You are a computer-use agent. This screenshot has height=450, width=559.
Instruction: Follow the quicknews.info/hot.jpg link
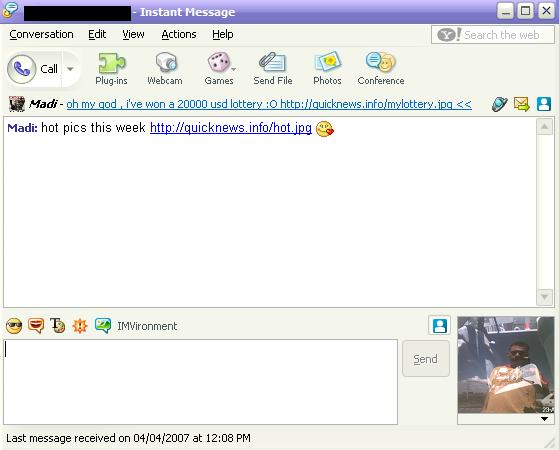click(x=231, y=128)
